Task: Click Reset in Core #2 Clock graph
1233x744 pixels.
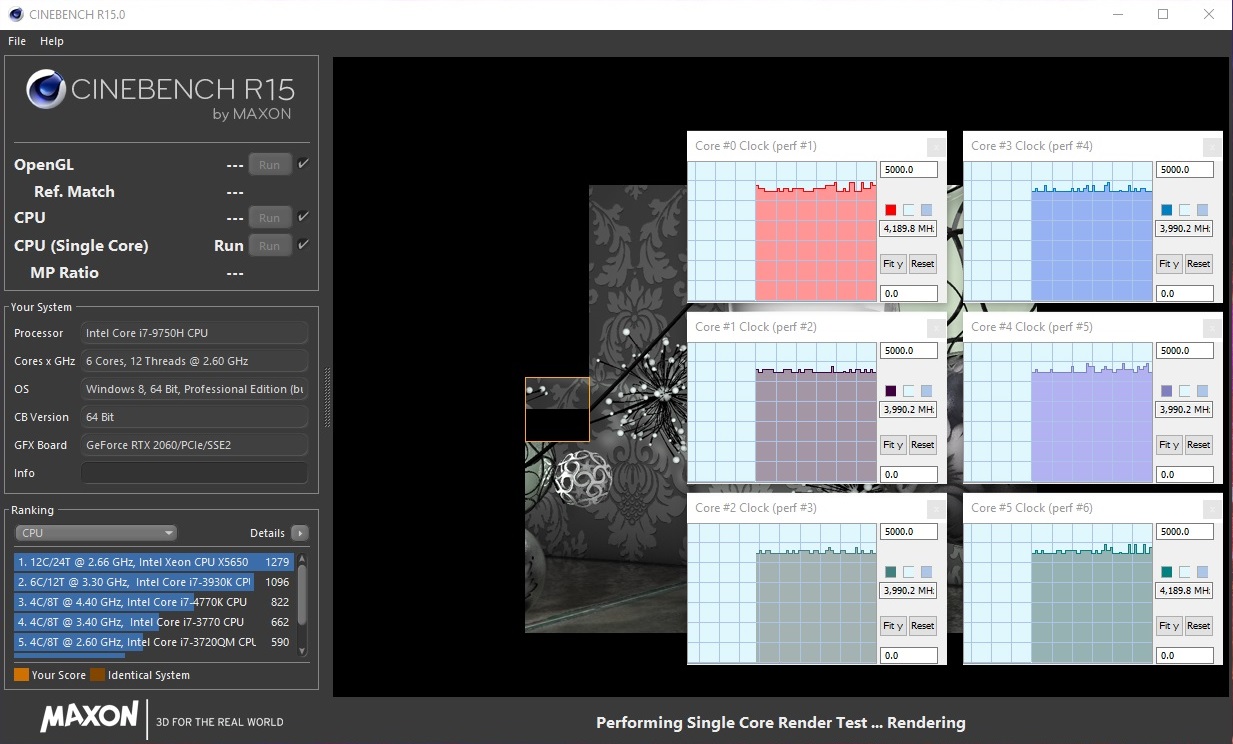Action: (x=922, y=626)
